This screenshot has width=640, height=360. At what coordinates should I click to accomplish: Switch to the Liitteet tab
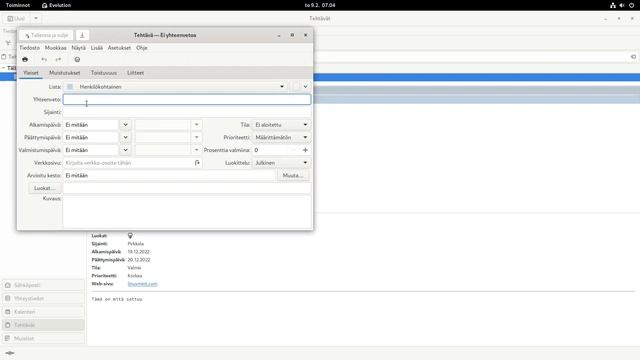pyautogui.click(x=135, y=73)
